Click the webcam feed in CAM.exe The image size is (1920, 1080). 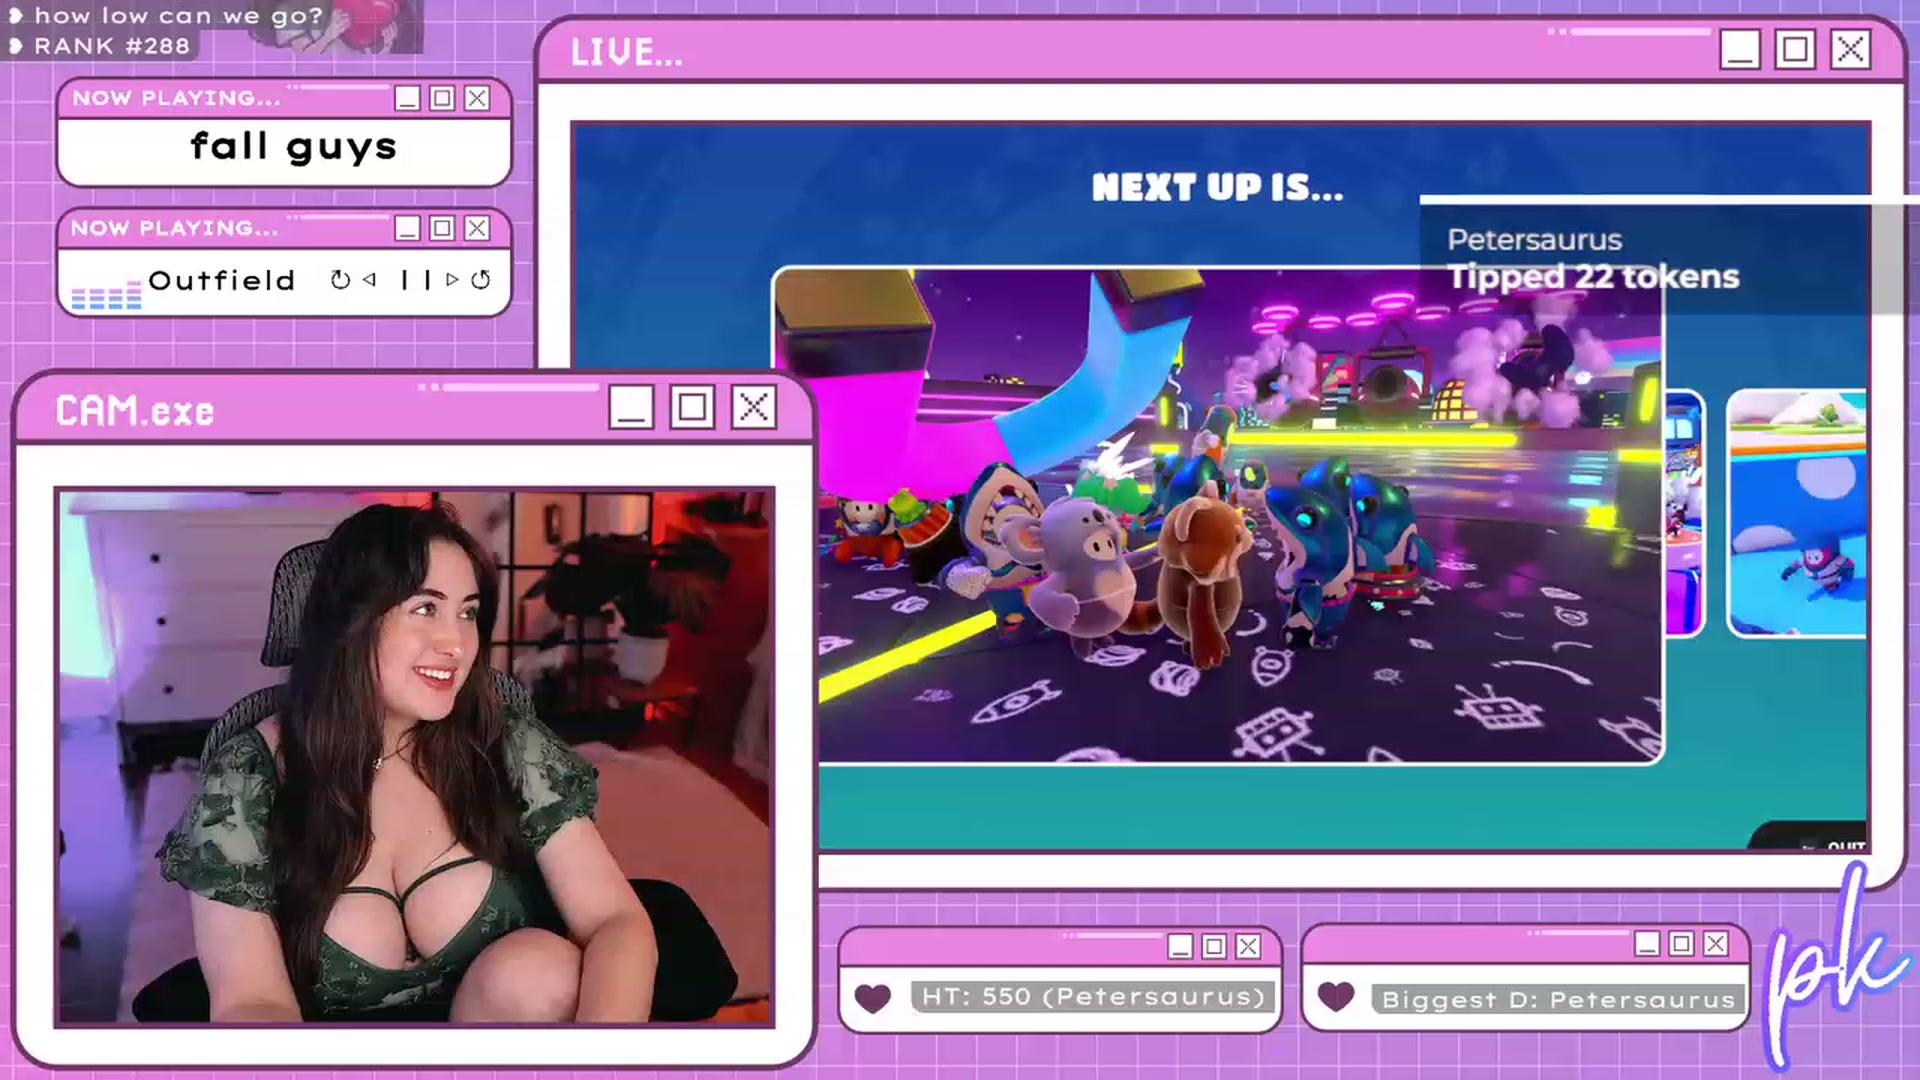415,757
